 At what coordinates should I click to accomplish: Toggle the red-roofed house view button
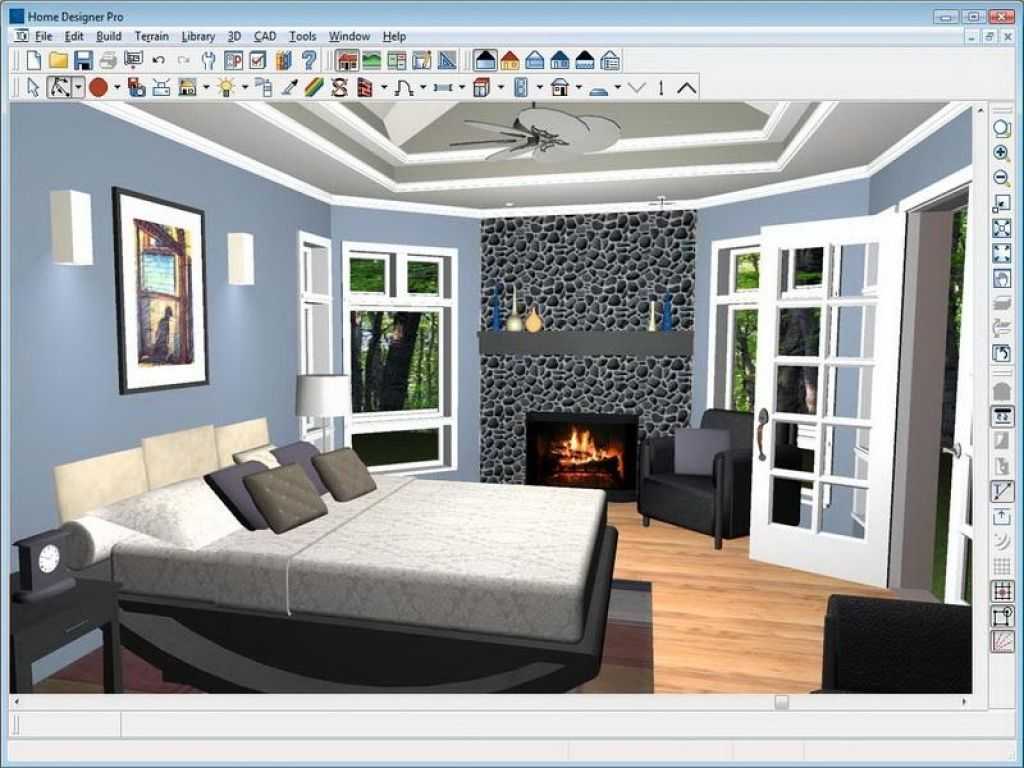click(x=509, y=61)
